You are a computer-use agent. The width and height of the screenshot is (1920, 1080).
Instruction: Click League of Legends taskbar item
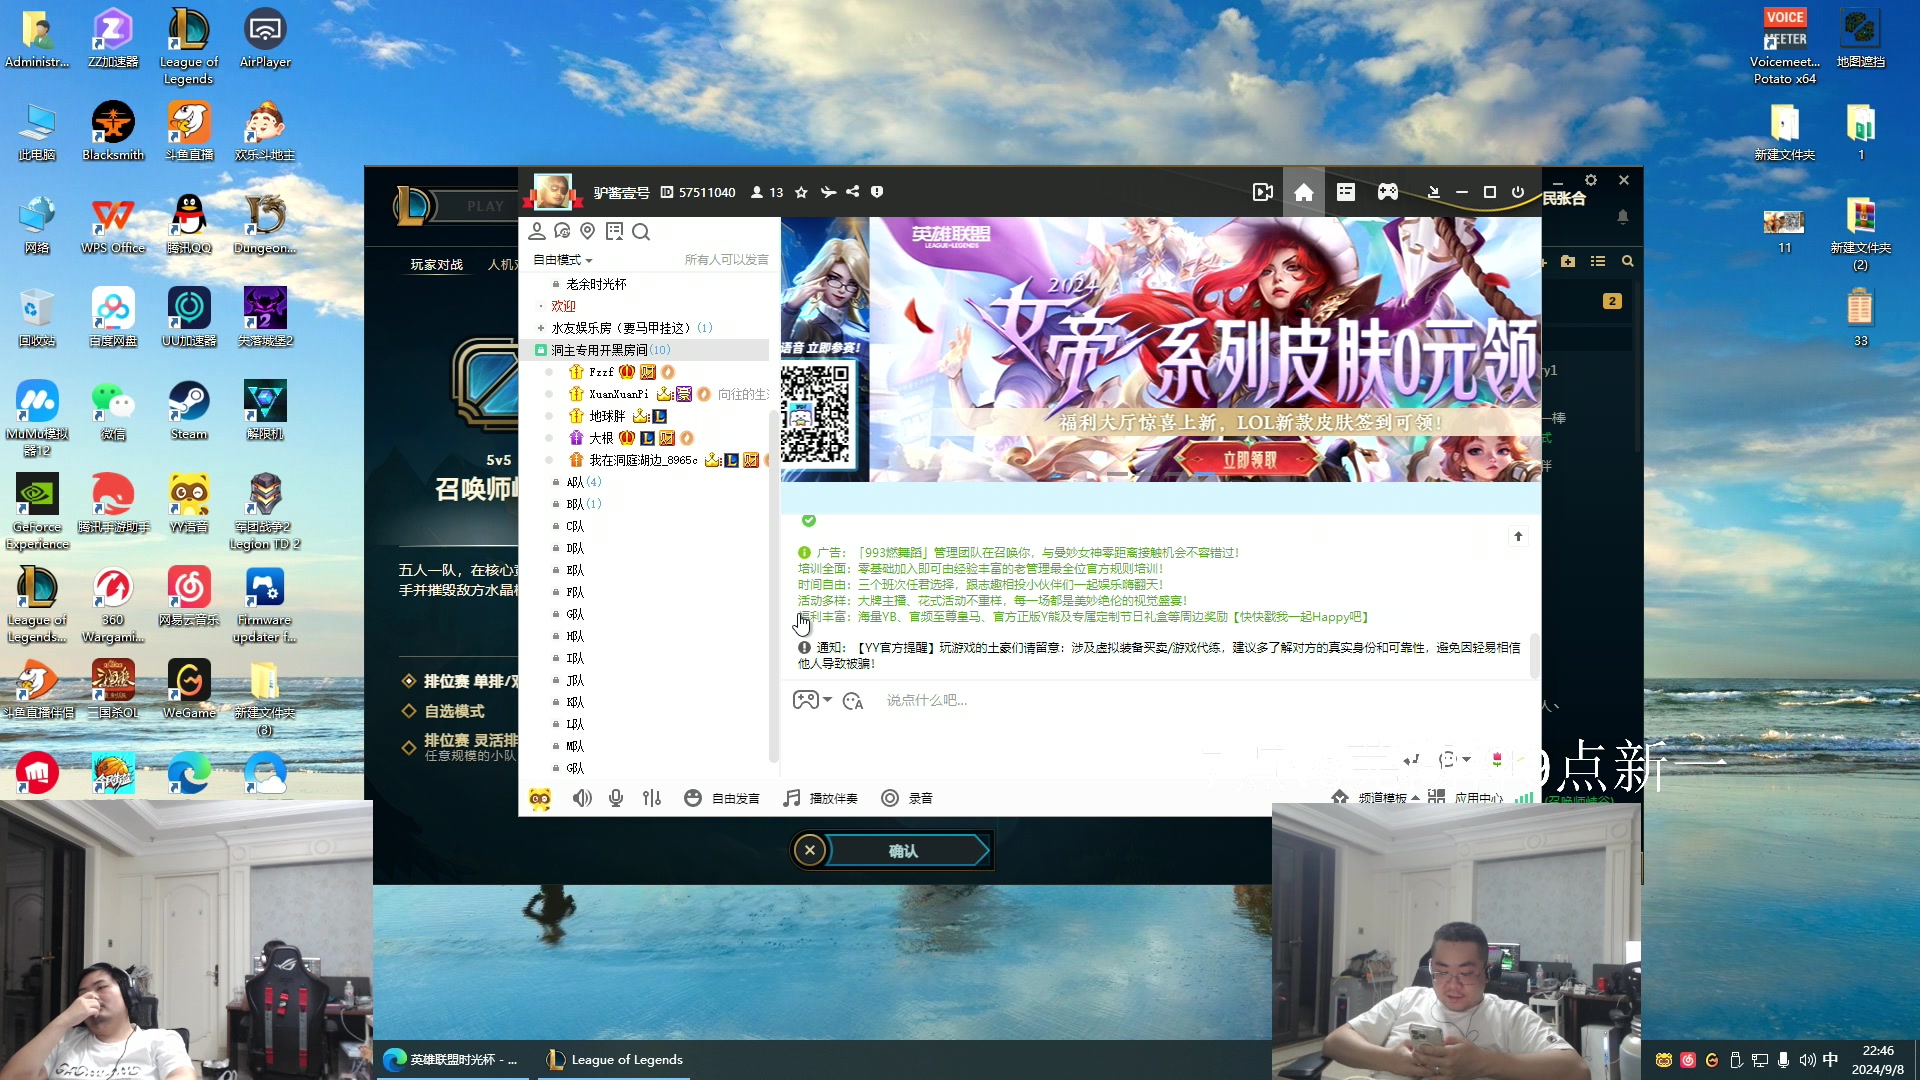[616, 1060]
